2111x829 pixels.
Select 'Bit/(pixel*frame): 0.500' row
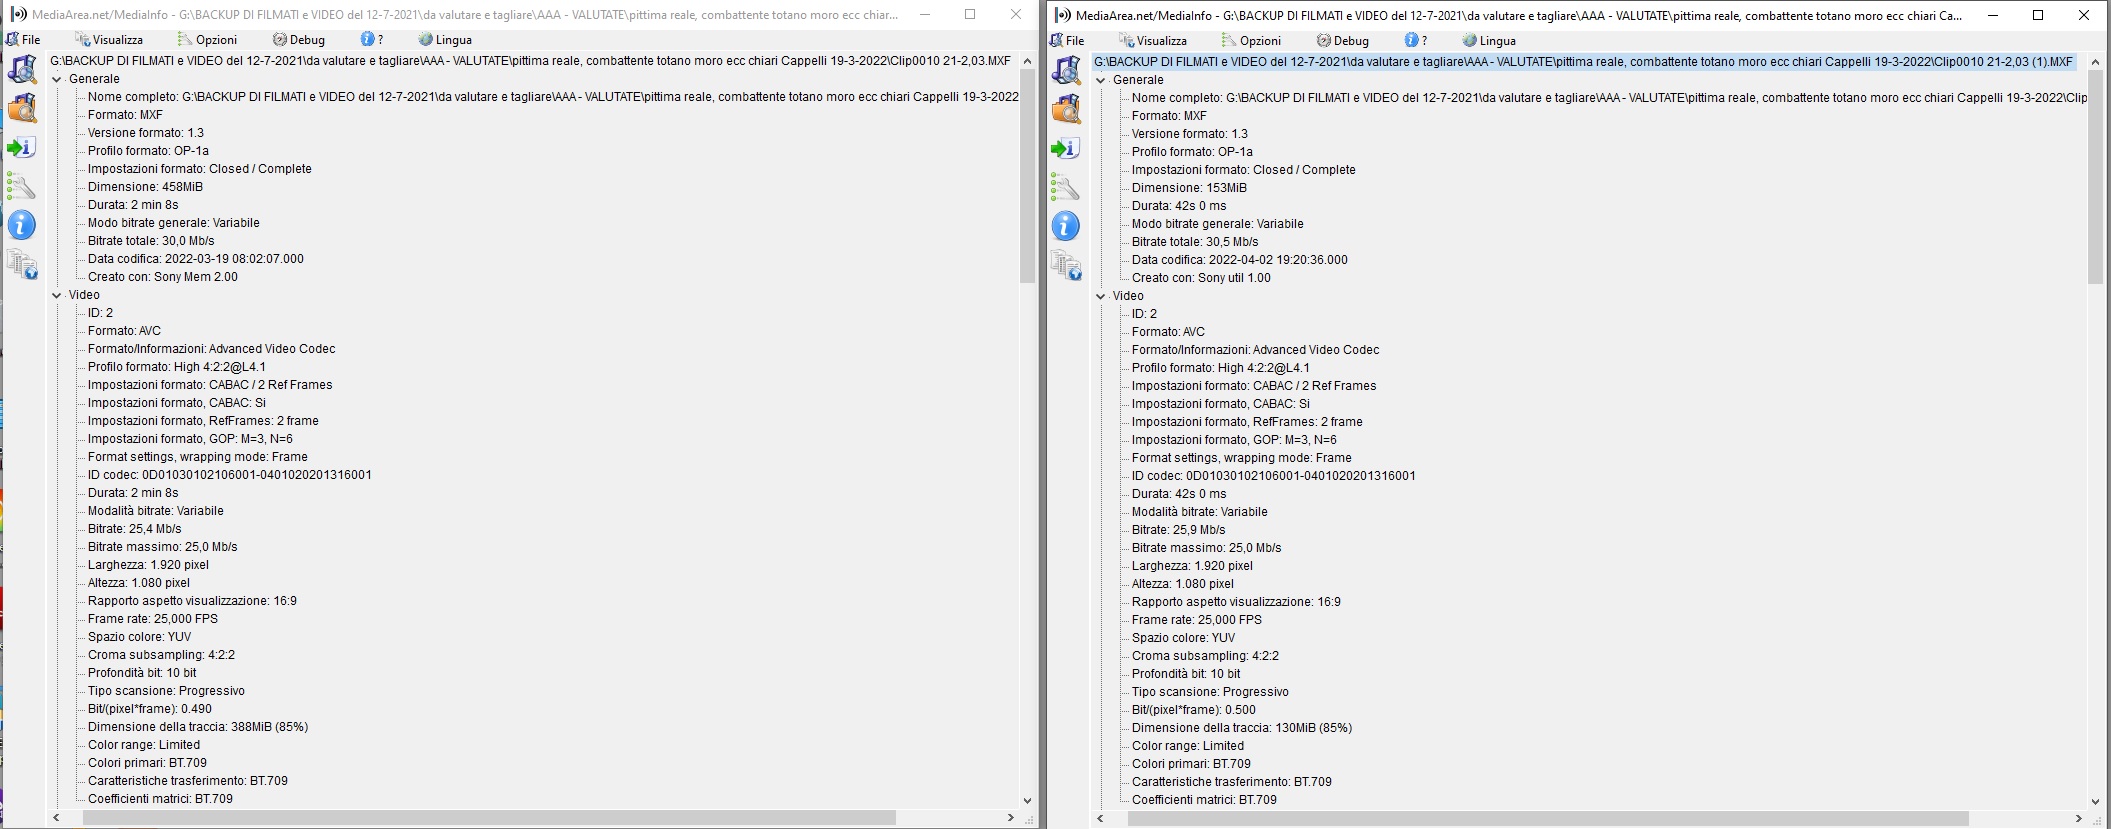coord(1194,710)
